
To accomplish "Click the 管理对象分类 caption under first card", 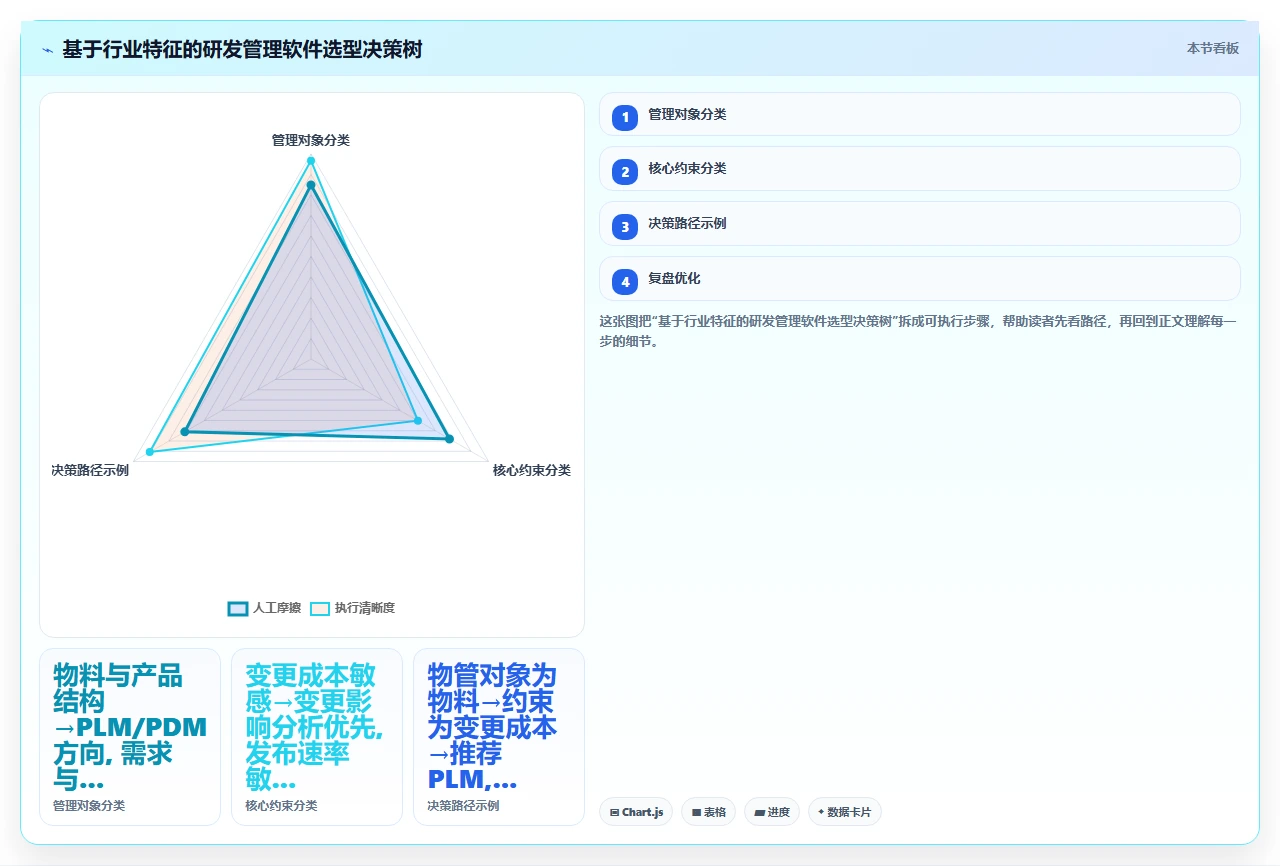I will (89, 806).
